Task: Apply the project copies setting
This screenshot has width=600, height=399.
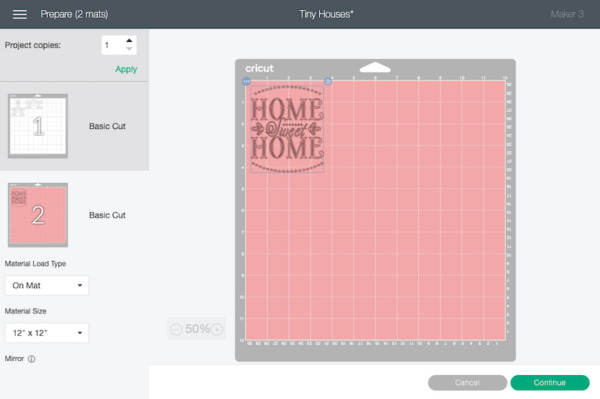Action: (x=126, y=69)
